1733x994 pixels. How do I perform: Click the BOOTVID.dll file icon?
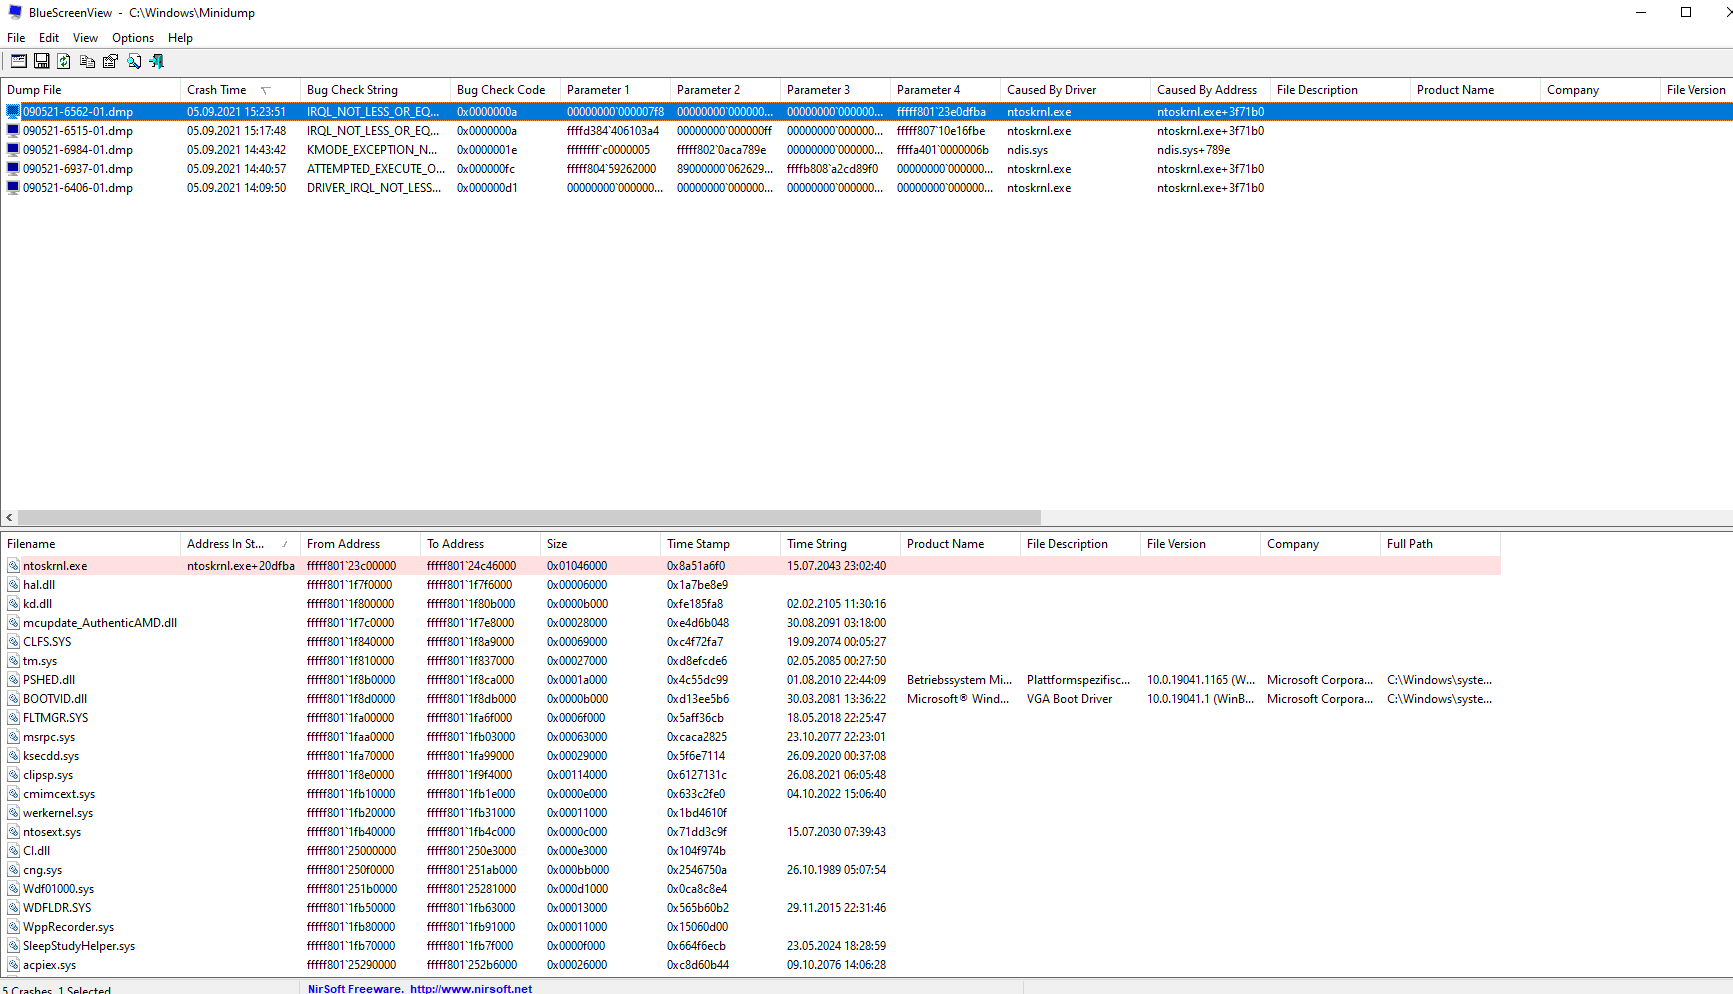(13, 699)
